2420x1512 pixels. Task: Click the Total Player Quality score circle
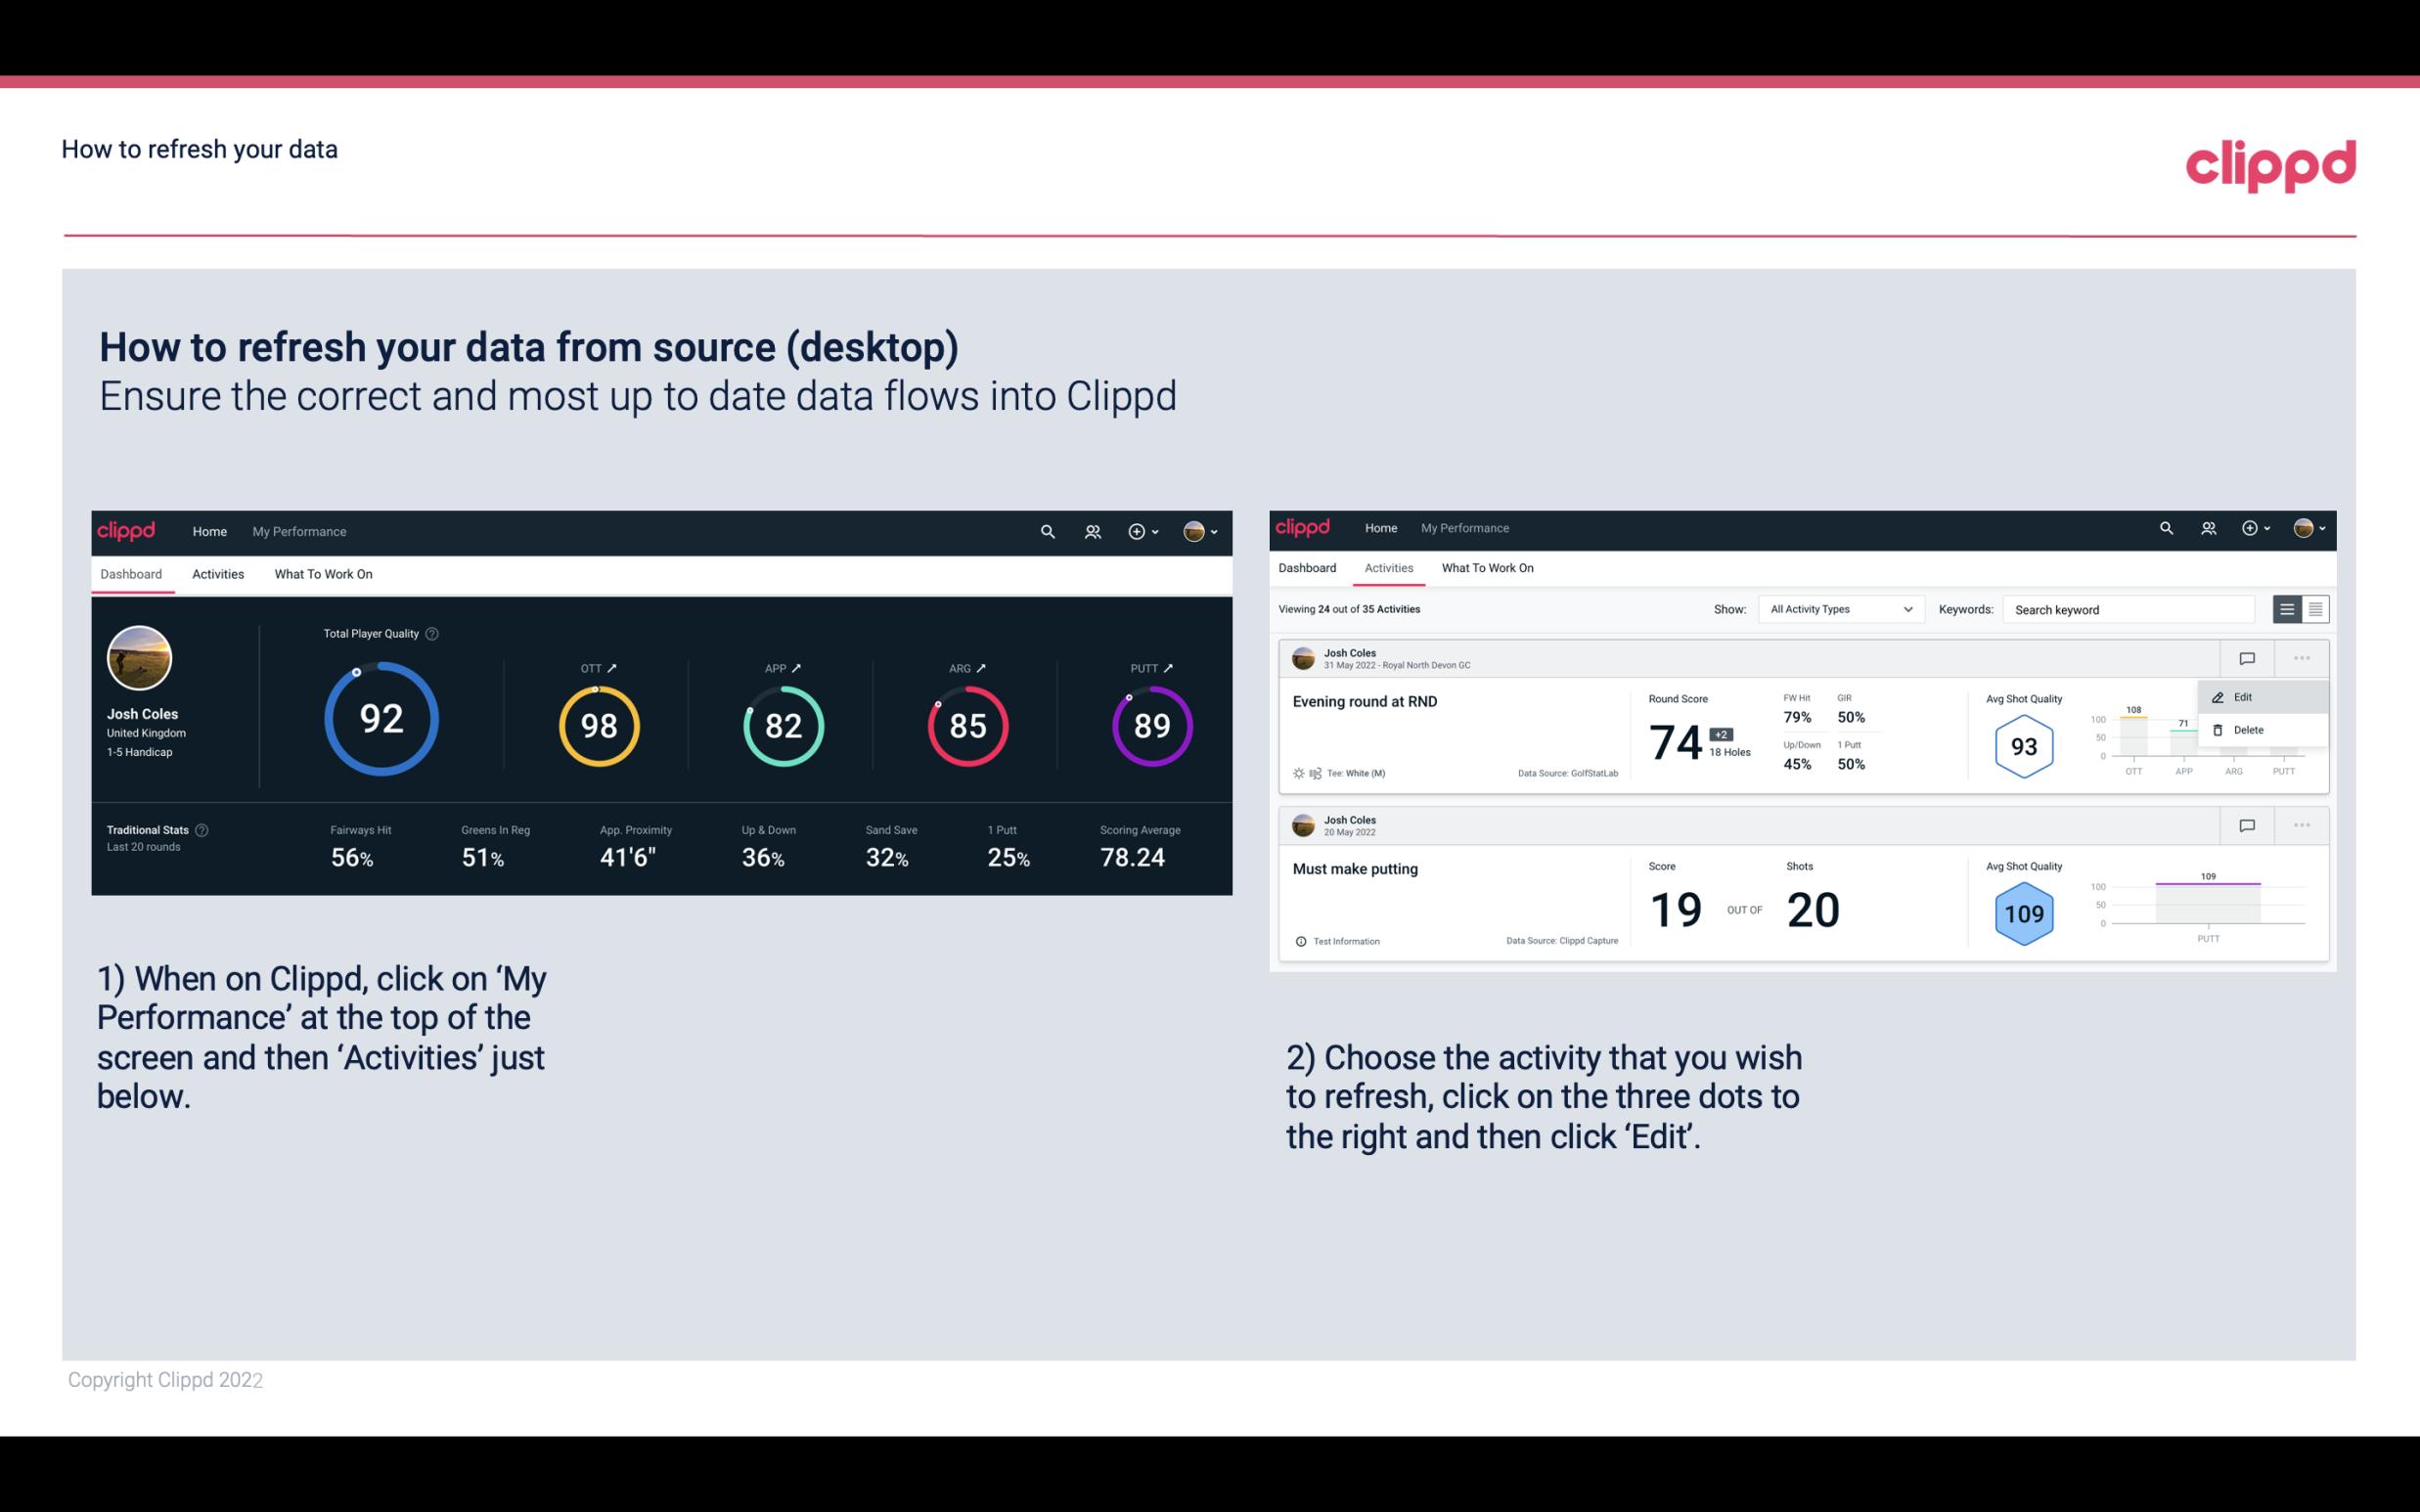point(379,718)
